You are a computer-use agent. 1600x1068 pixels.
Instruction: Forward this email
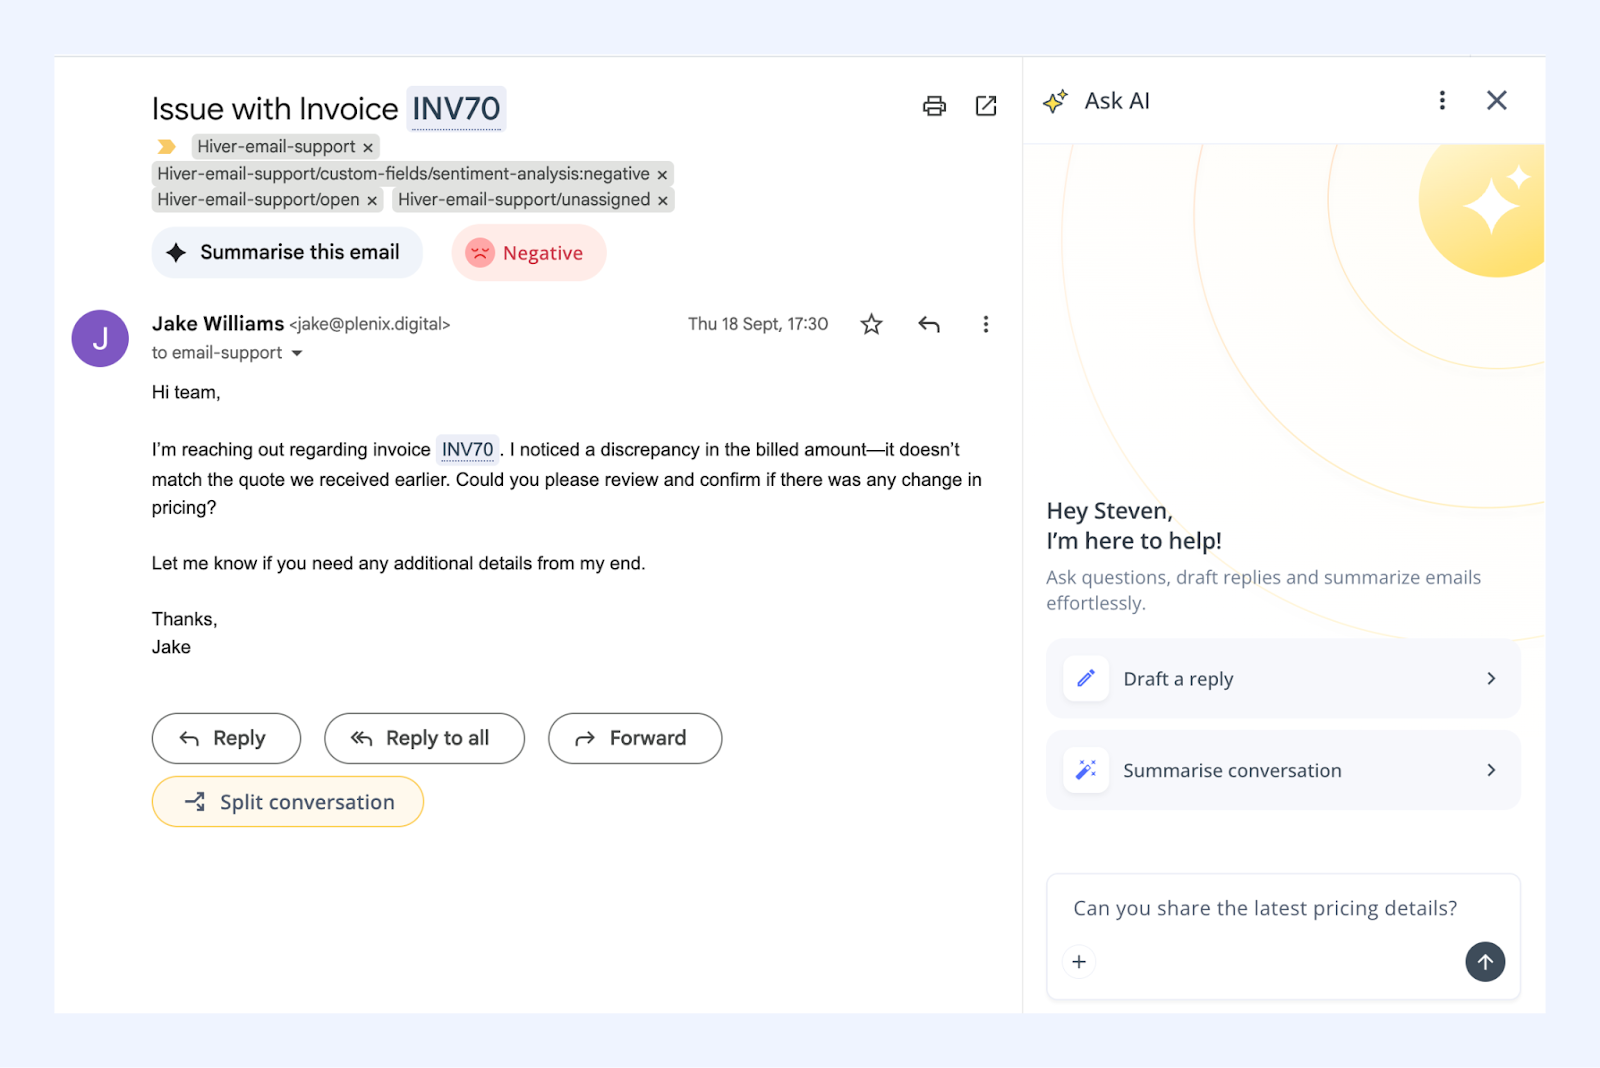tap(635, 738)
